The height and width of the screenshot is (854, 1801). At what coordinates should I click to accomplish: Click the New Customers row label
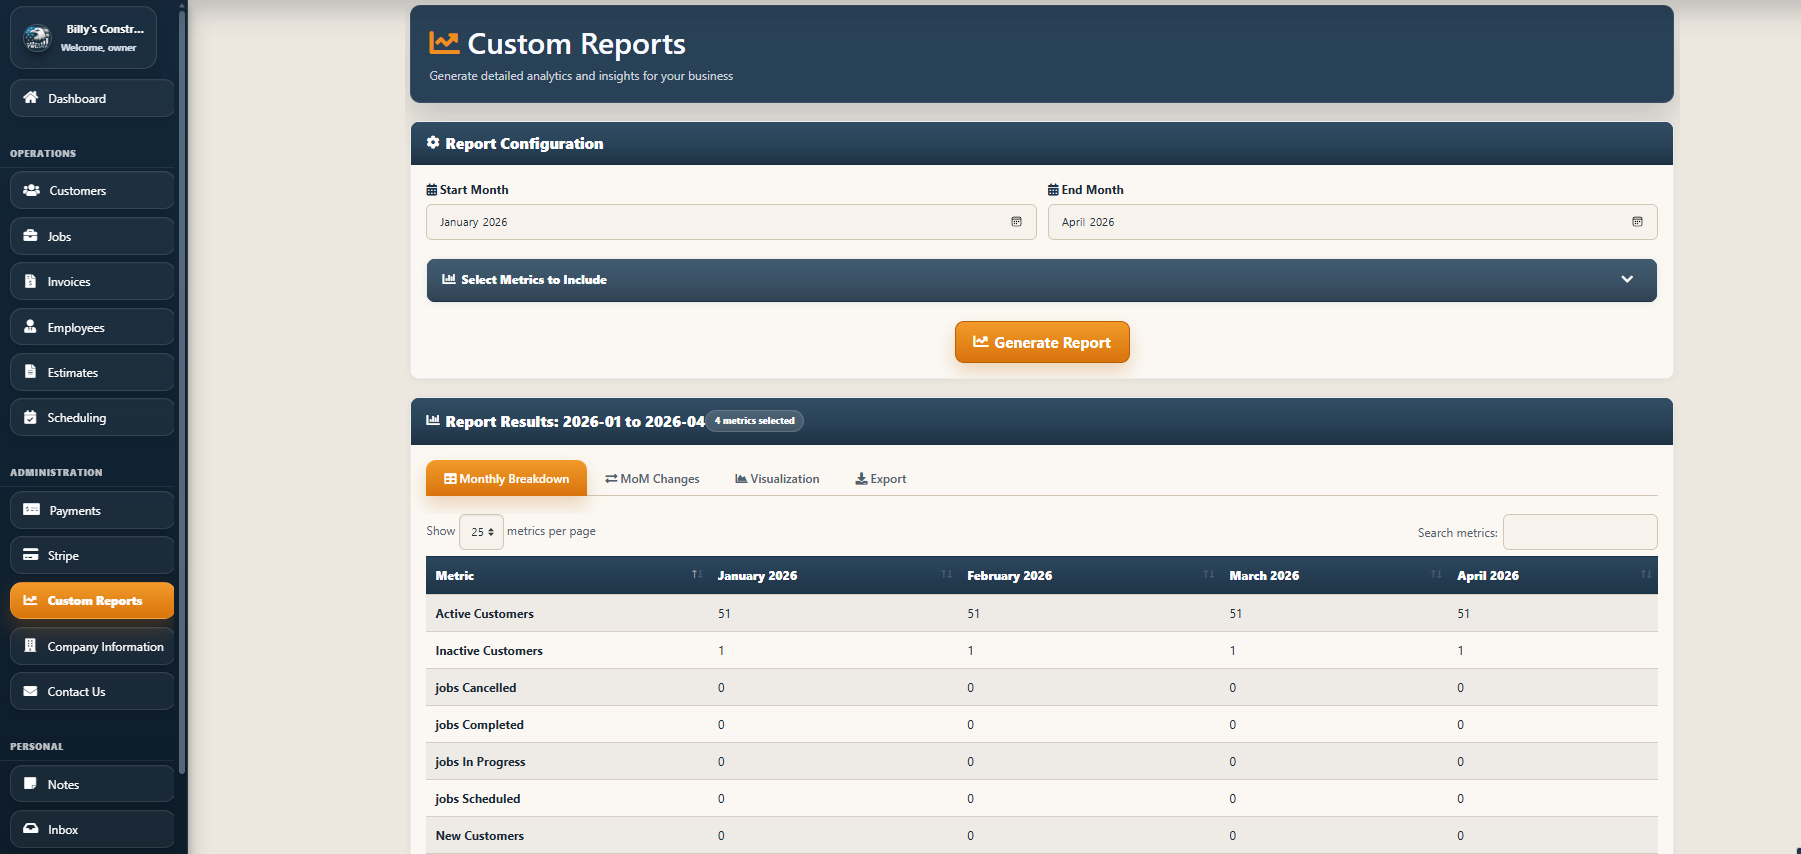479,835
